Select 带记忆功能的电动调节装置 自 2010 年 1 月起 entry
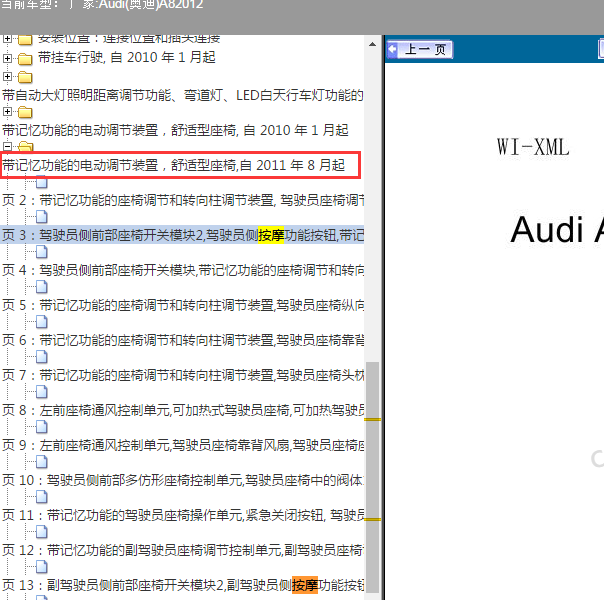604x600 pixels. pos(175,130)
